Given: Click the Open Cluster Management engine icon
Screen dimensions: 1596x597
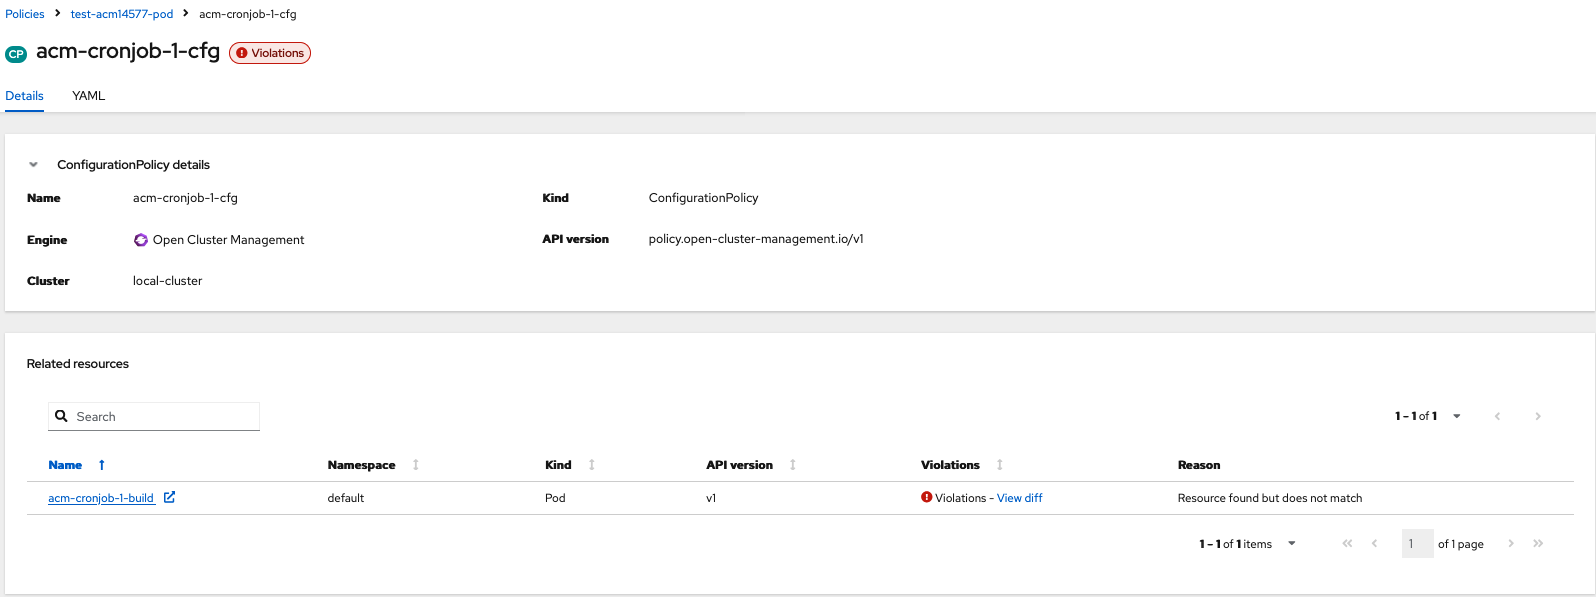Looking at the screenshot, I should point(141,240).
